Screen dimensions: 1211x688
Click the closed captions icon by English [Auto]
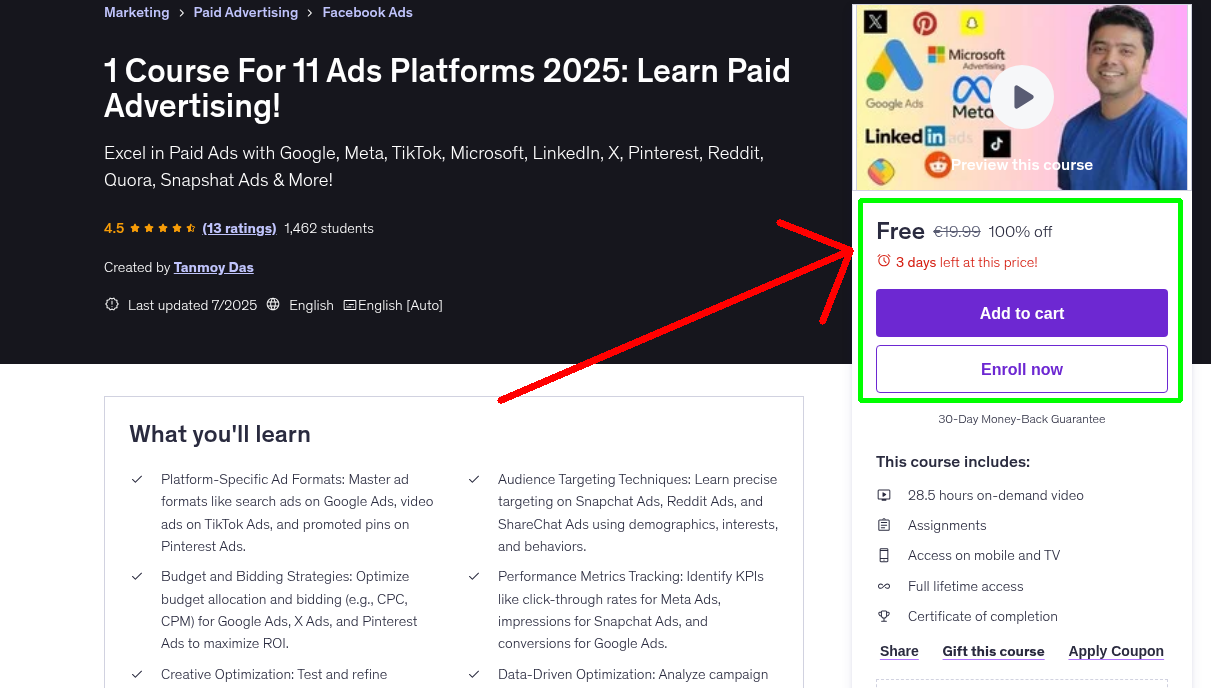pyautogui.click(x=350, y=305)
